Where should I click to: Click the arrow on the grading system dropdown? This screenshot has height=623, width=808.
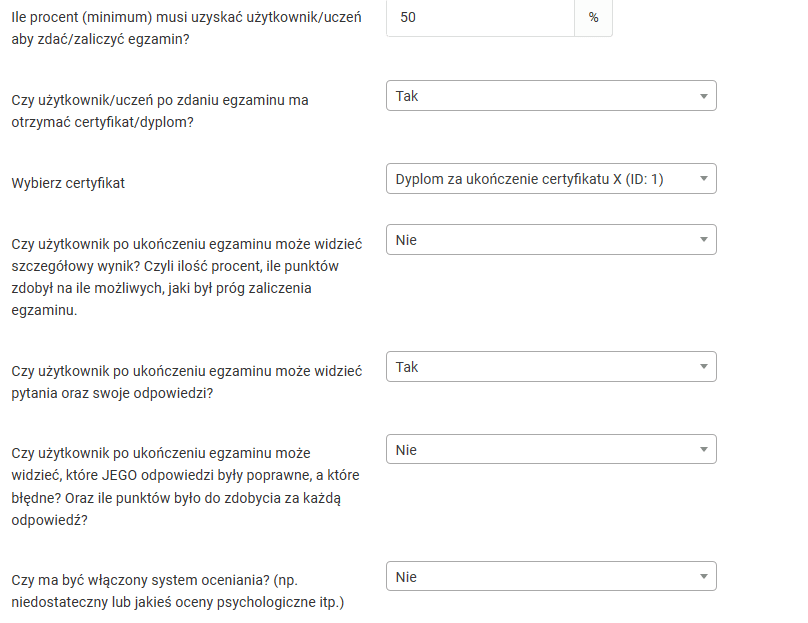[703, 578]
